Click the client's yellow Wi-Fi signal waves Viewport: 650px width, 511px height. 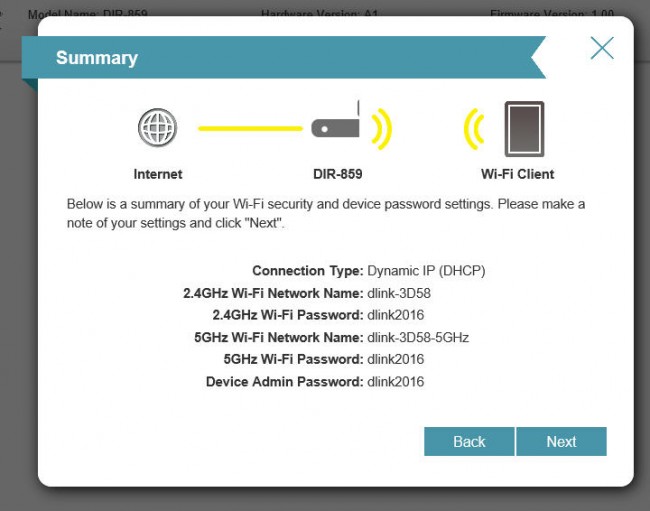click(474, 129)
